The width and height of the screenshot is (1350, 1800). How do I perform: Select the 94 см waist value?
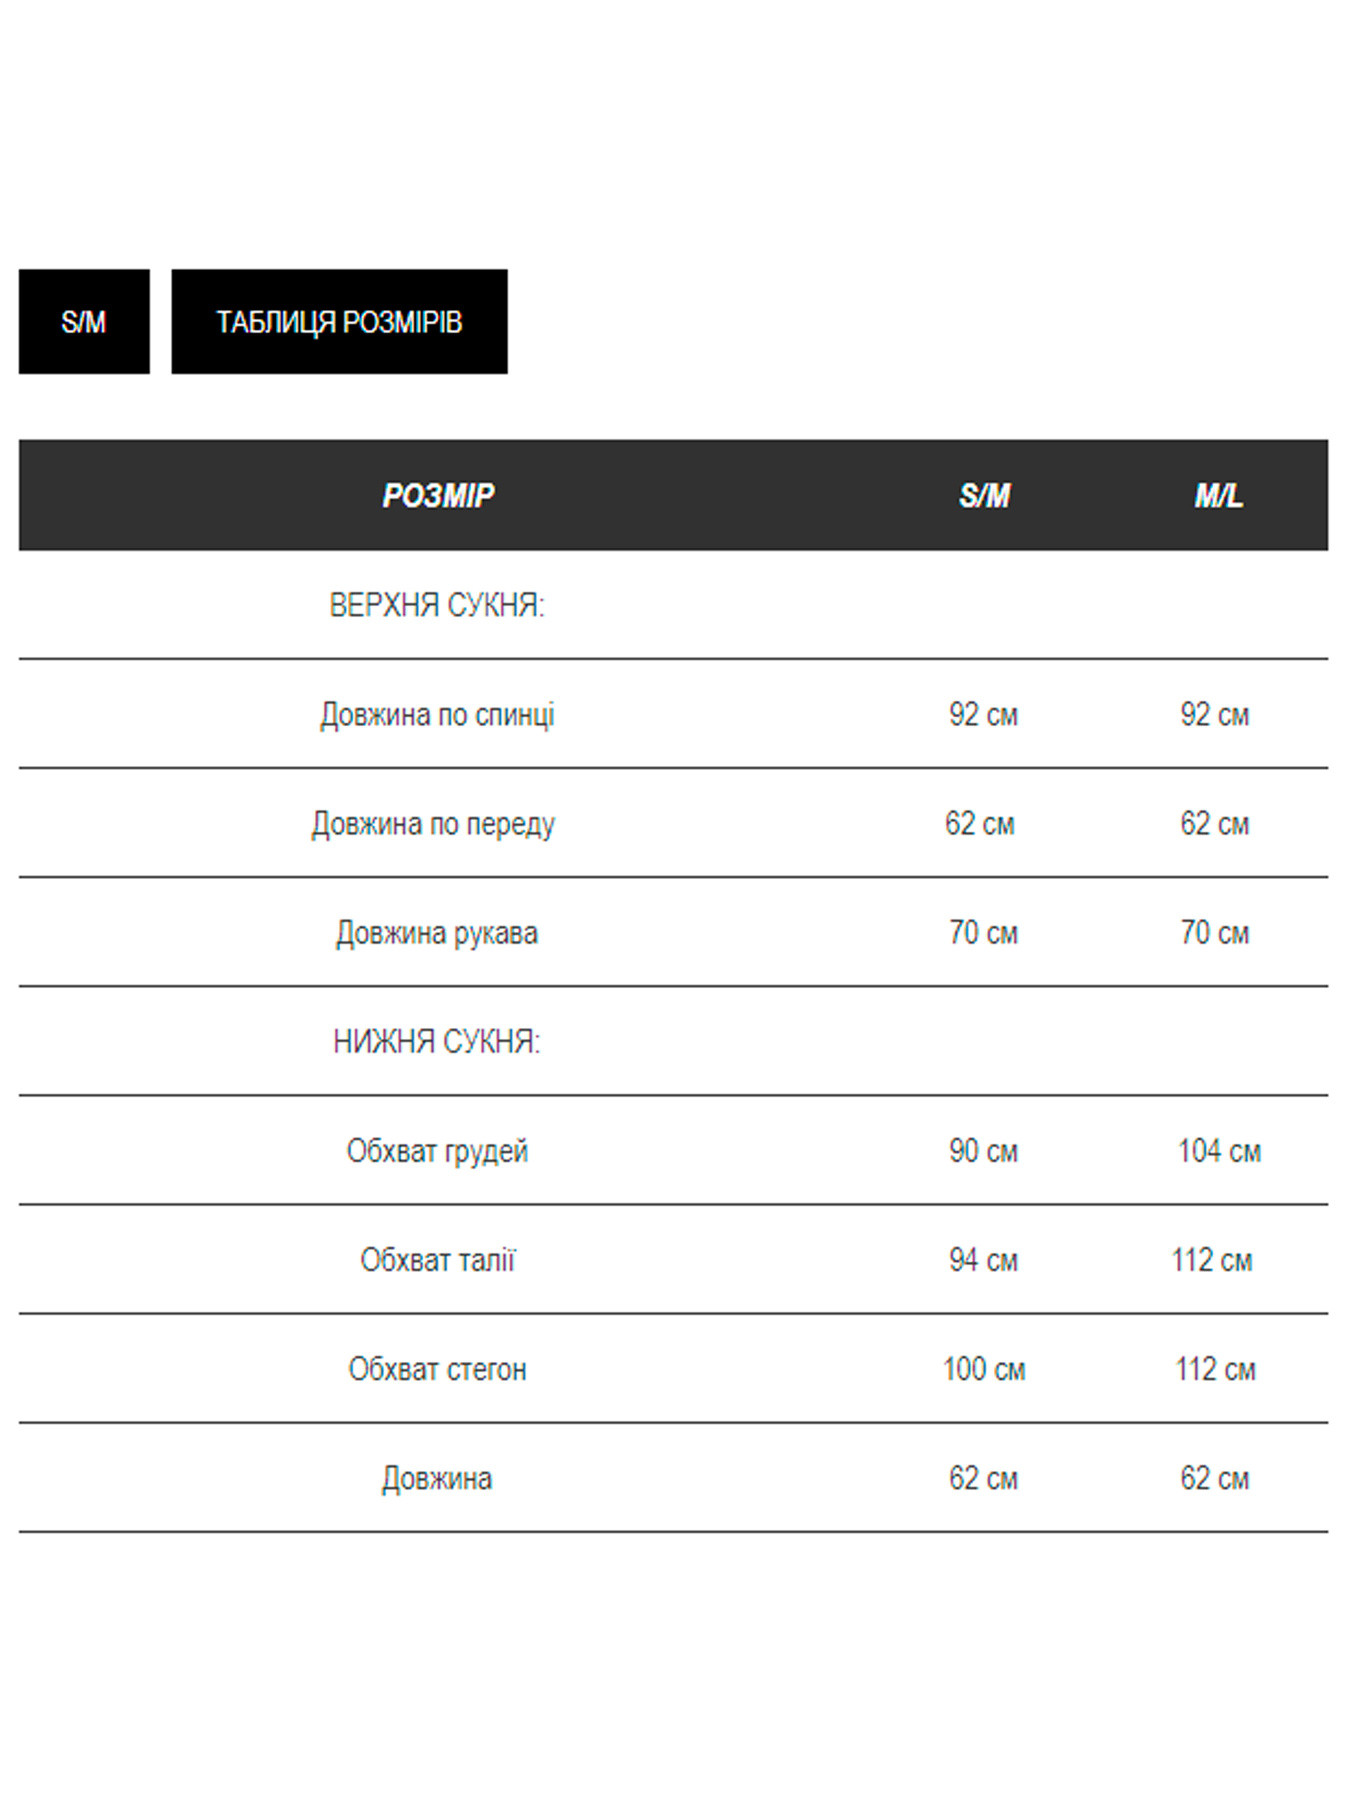983,1260
